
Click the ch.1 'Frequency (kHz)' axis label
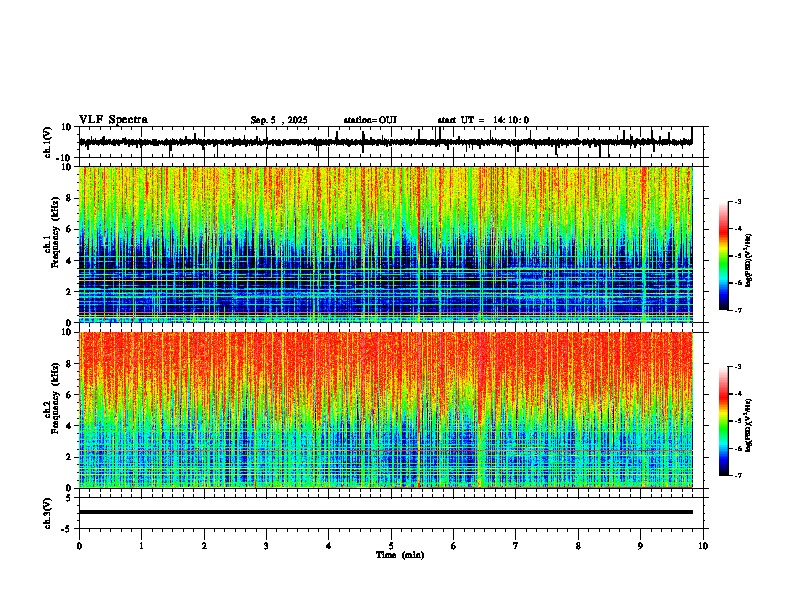click(55, 233)
